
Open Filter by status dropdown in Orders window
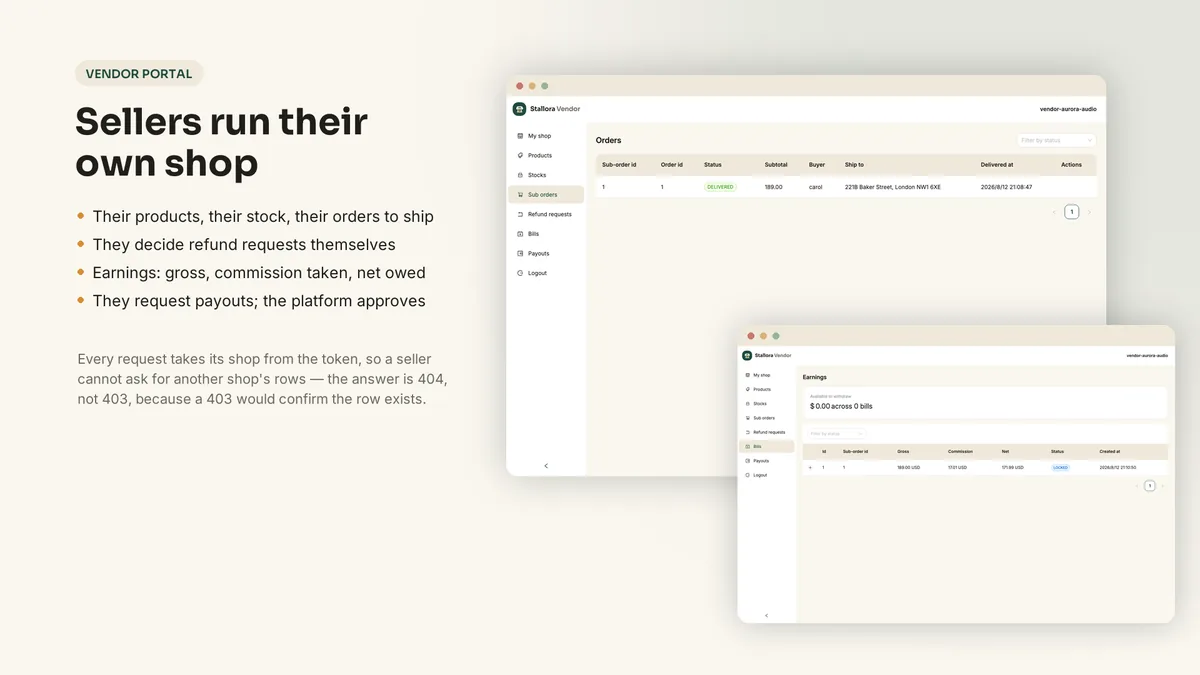point(1056,140)
